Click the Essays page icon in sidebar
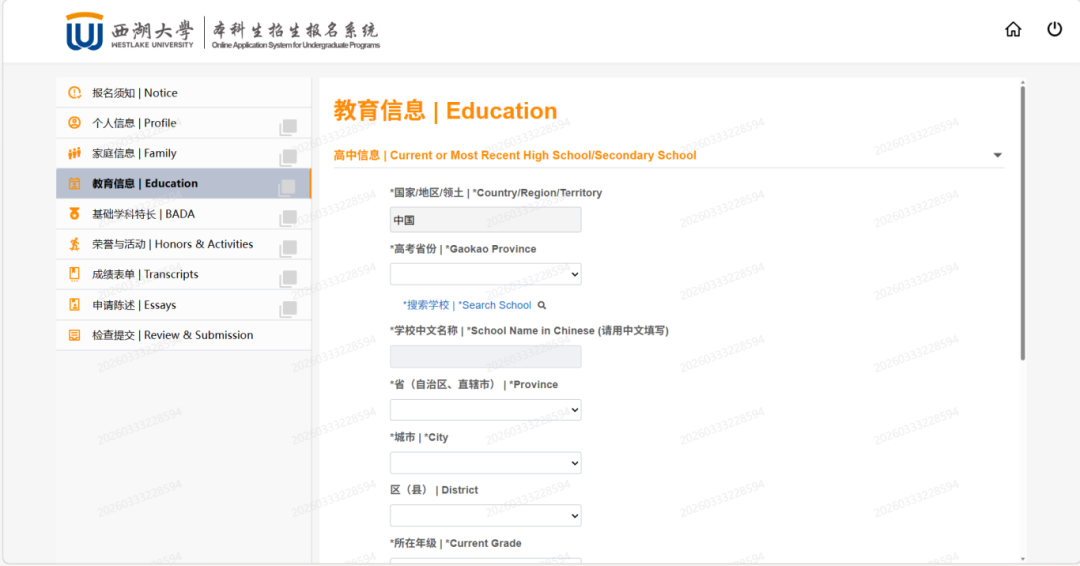This screenshot has width=1080, height=566. click(74, 304)
